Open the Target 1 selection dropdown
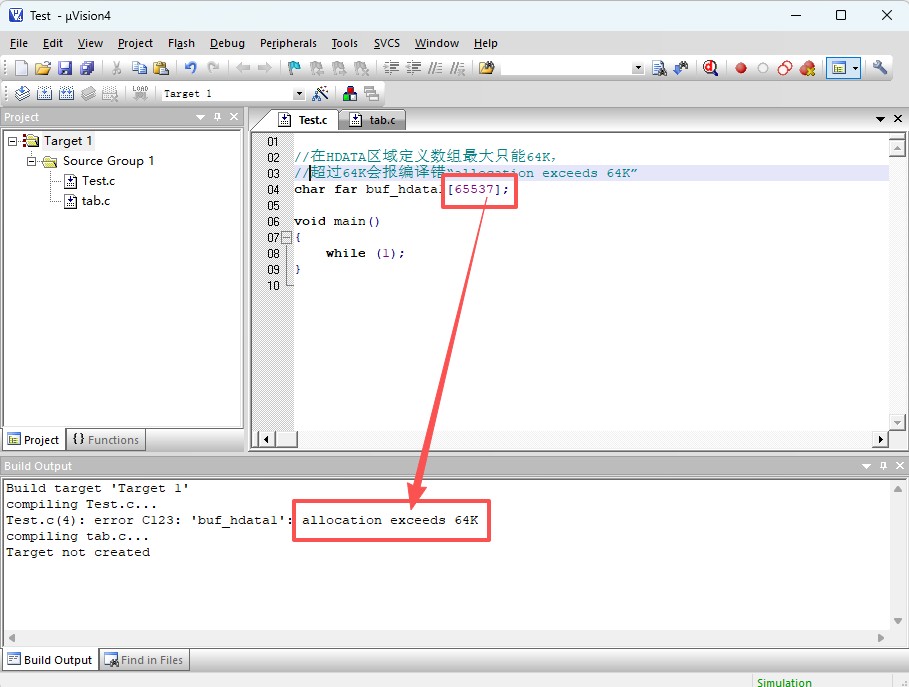 [x=298, y=94]
